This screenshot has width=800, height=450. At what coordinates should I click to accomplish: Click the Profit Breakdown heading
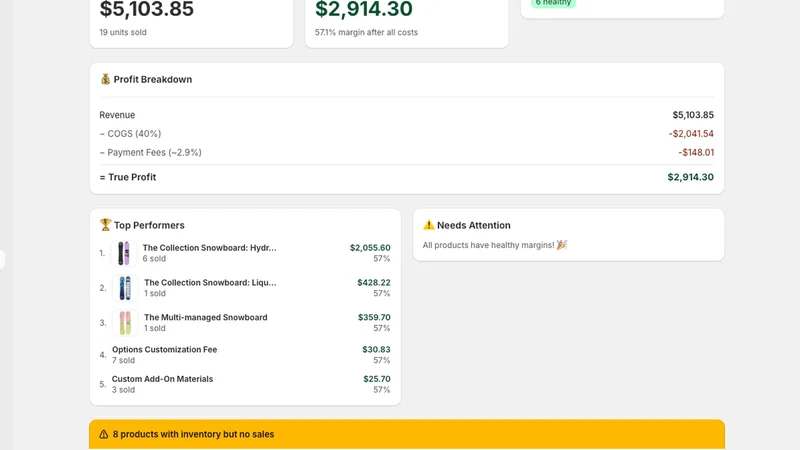pos(153,79)
